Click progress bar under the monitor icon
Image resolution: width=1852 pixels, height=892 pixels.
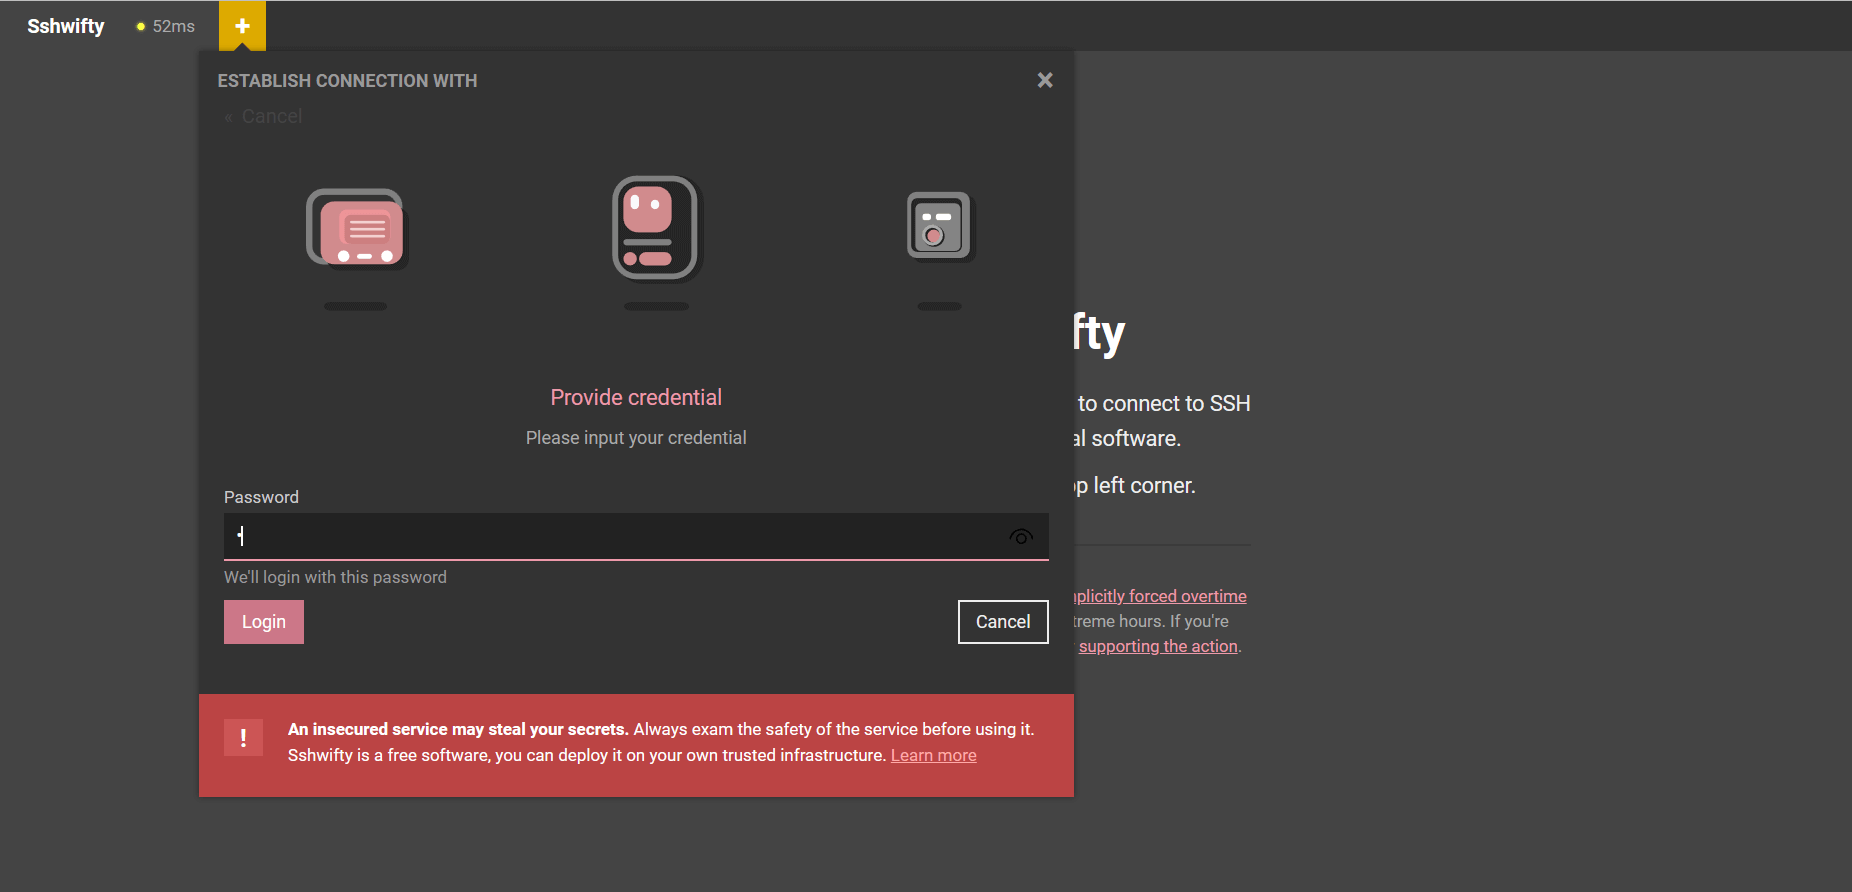pyautogui.click(x=355, y=306)
